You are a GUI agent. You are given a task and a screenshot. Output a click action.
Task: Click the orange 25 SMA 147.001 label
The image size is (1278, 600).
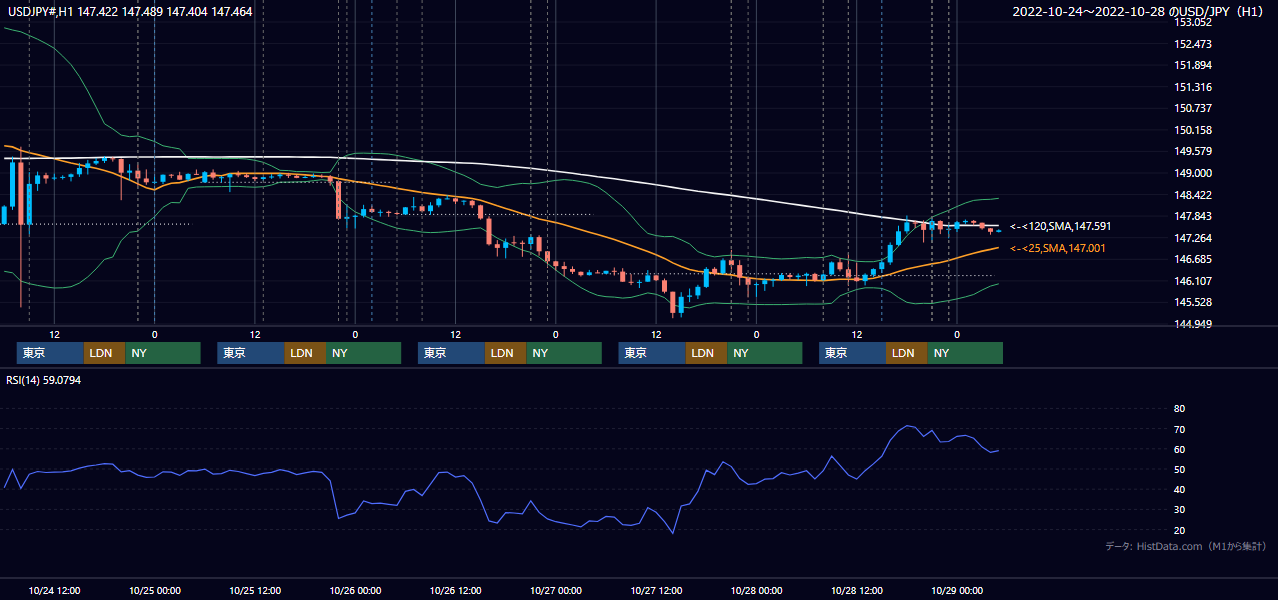[x=1058, y=248]
